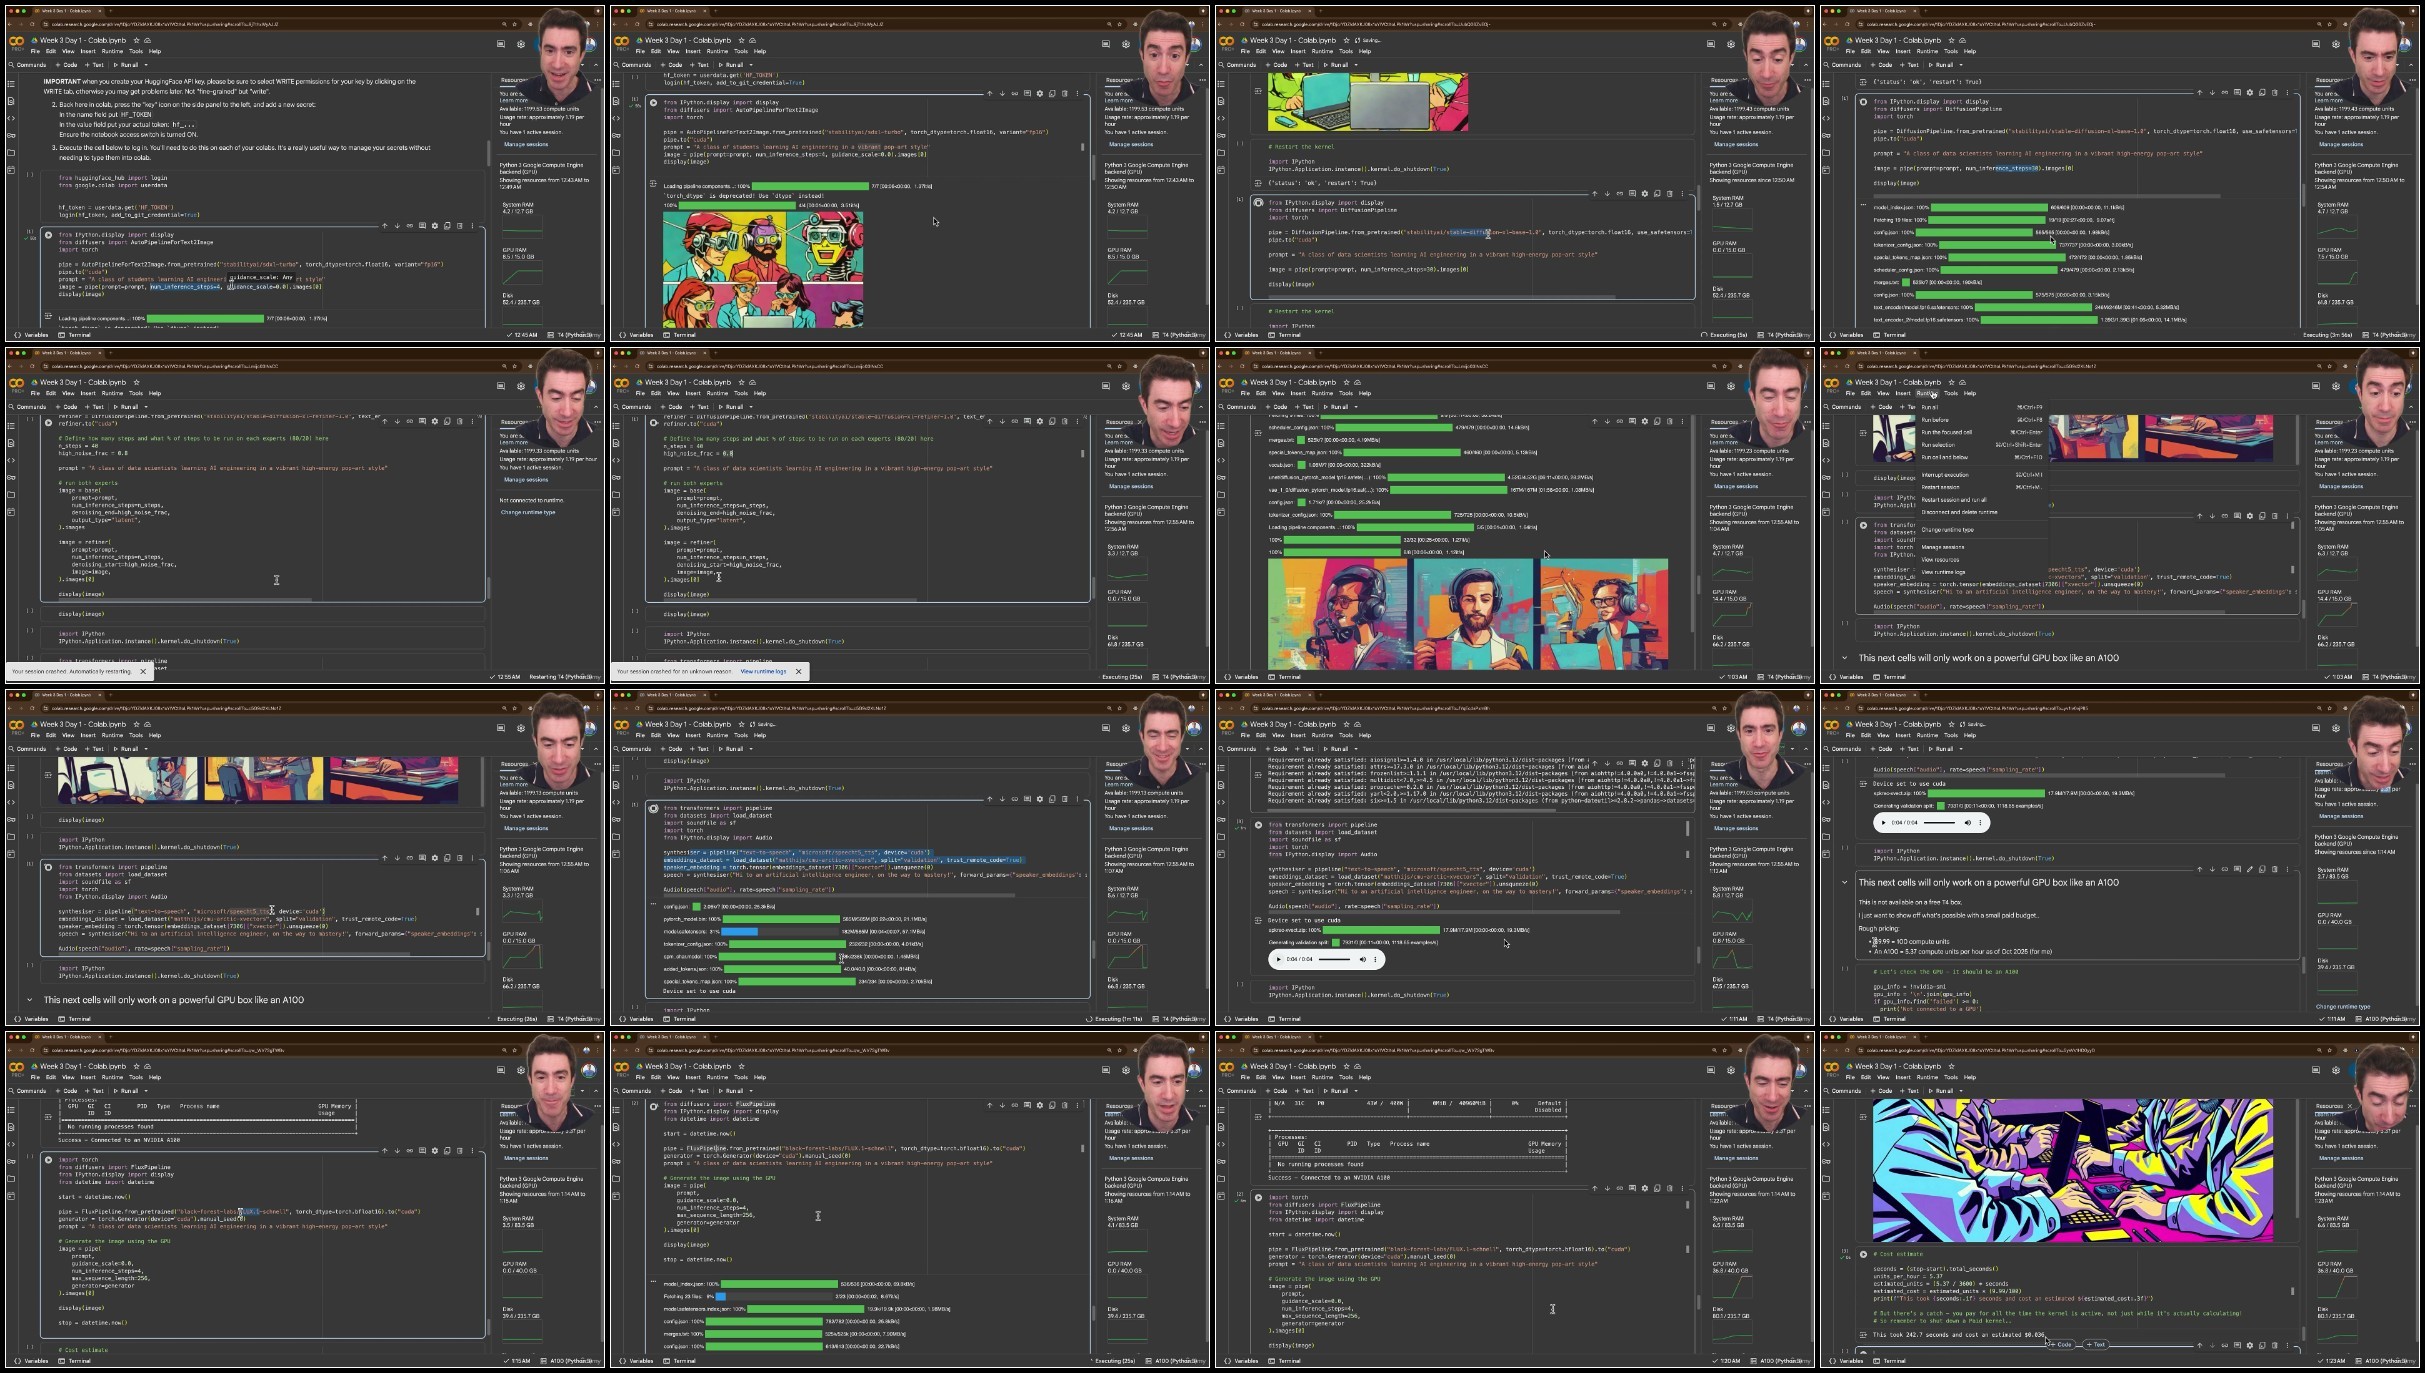This screenshot has width=2425, height=1373.
Task: Play audio in player above A100 pricing text
Action: (x=1884, y=822)
